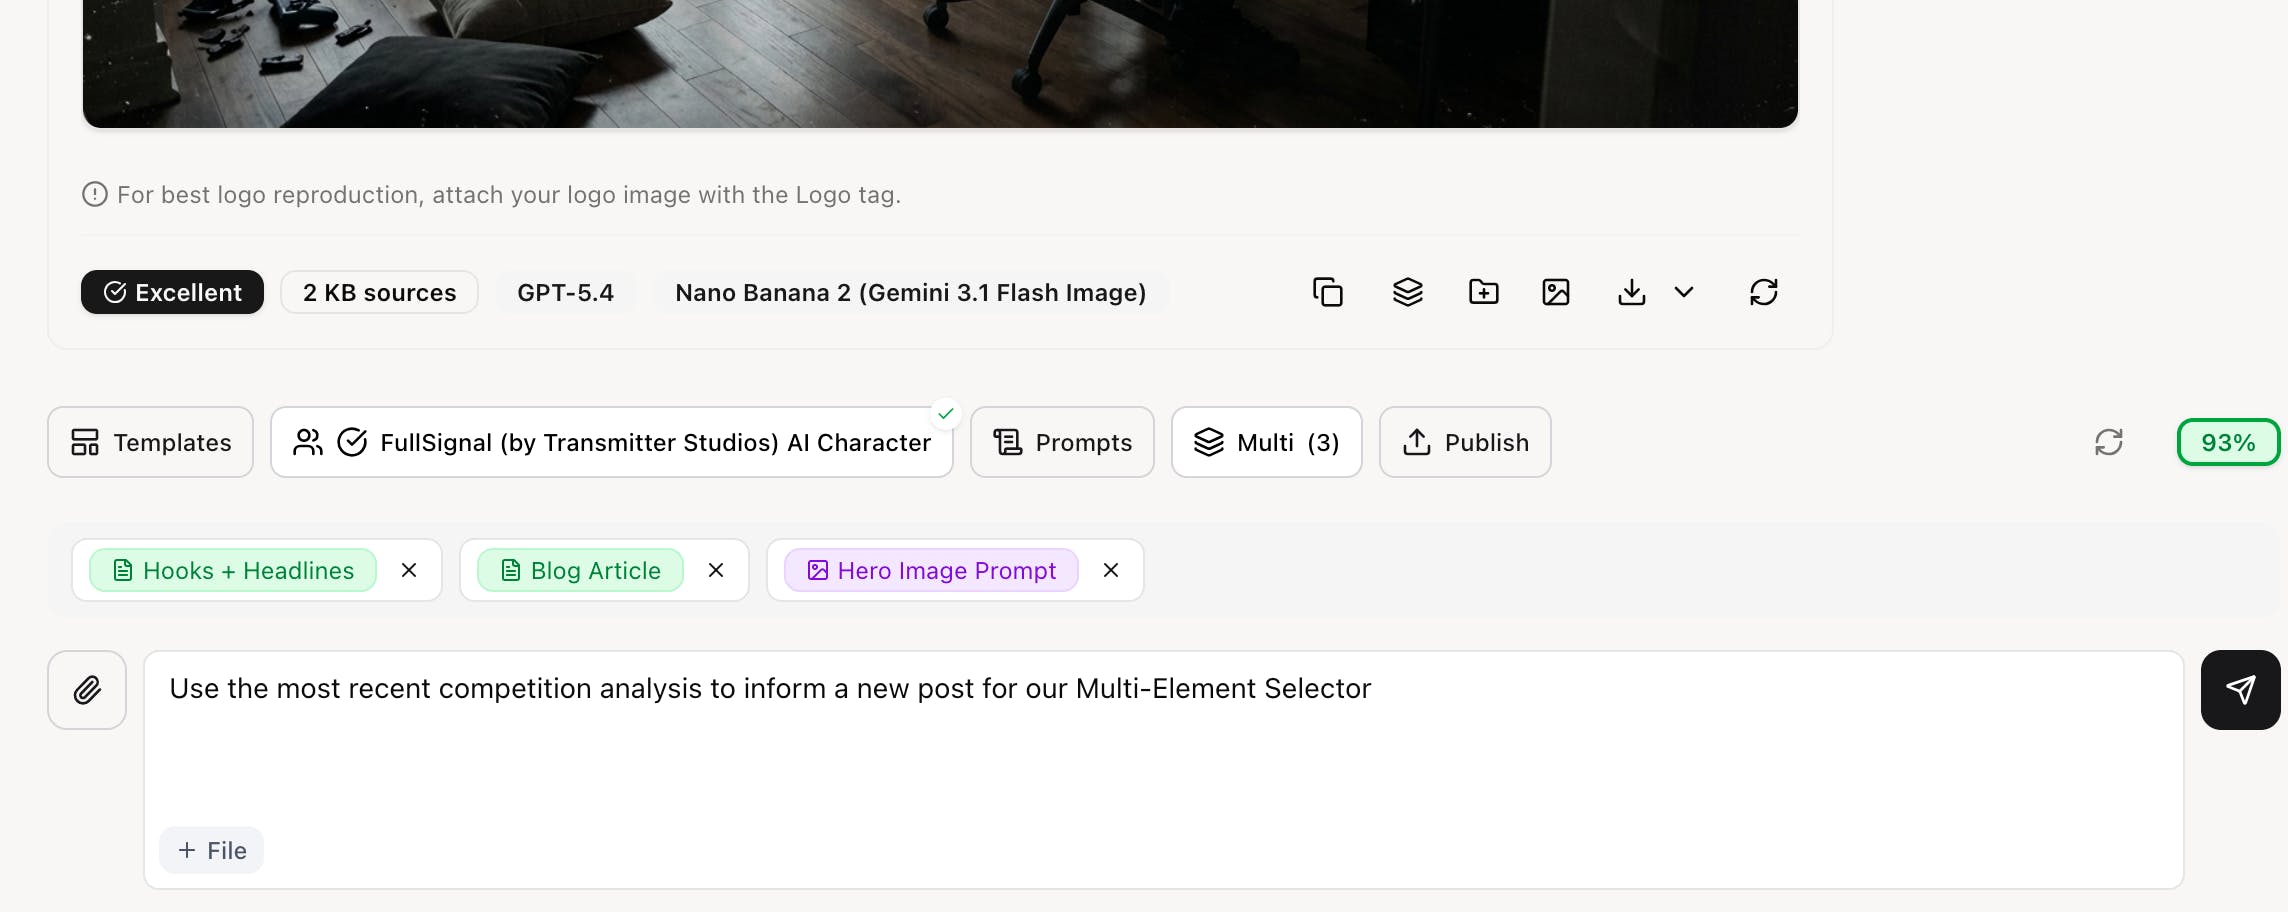
Task: Click the add to folder icon
Action: click(x=1483, y=292)
